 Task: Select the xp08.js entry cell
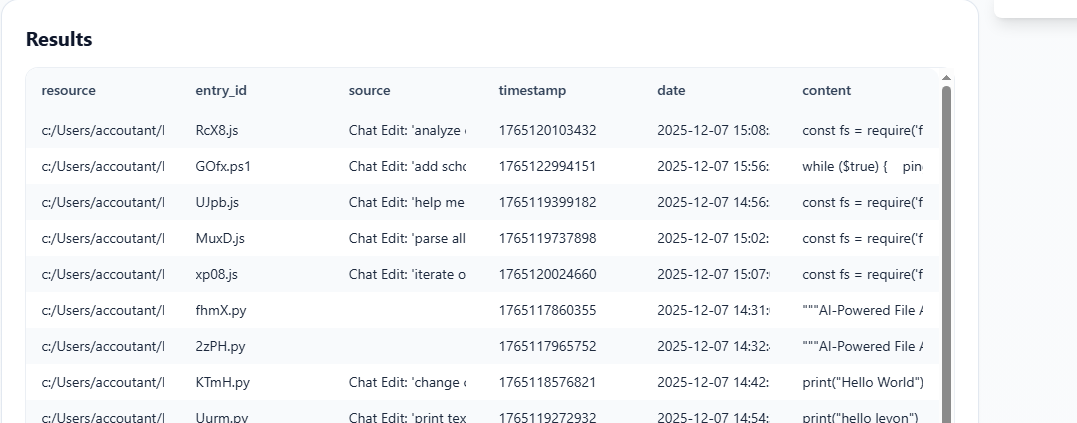(x=217, y=274)
